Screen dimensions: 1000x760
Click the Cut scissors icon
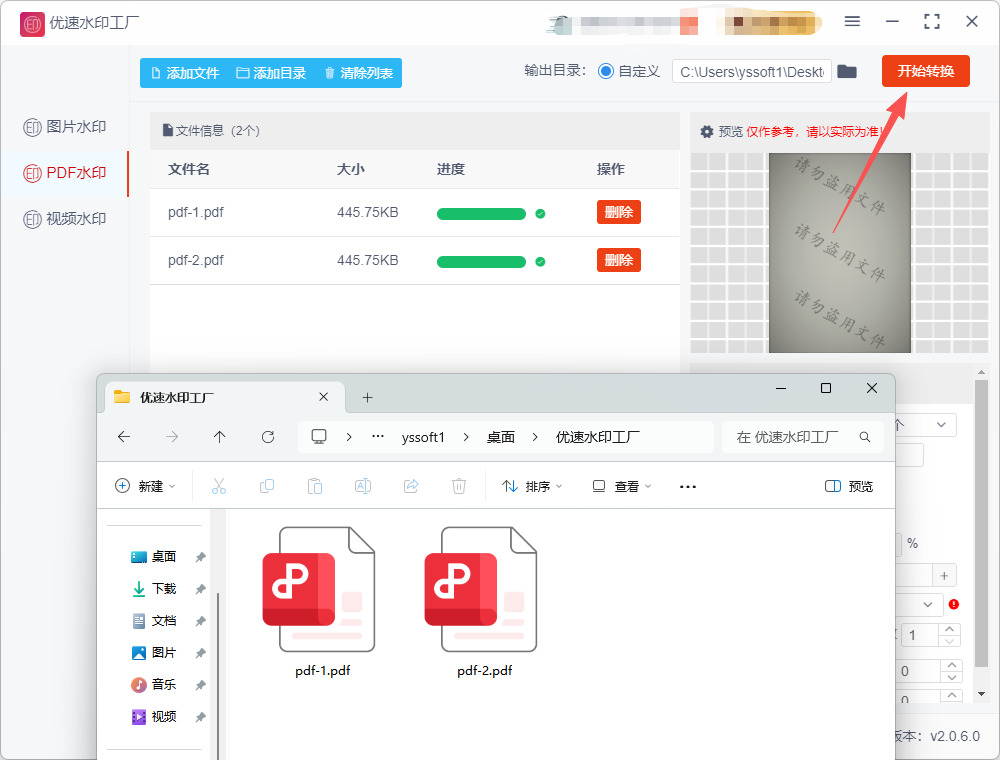(x=219, y=486)
